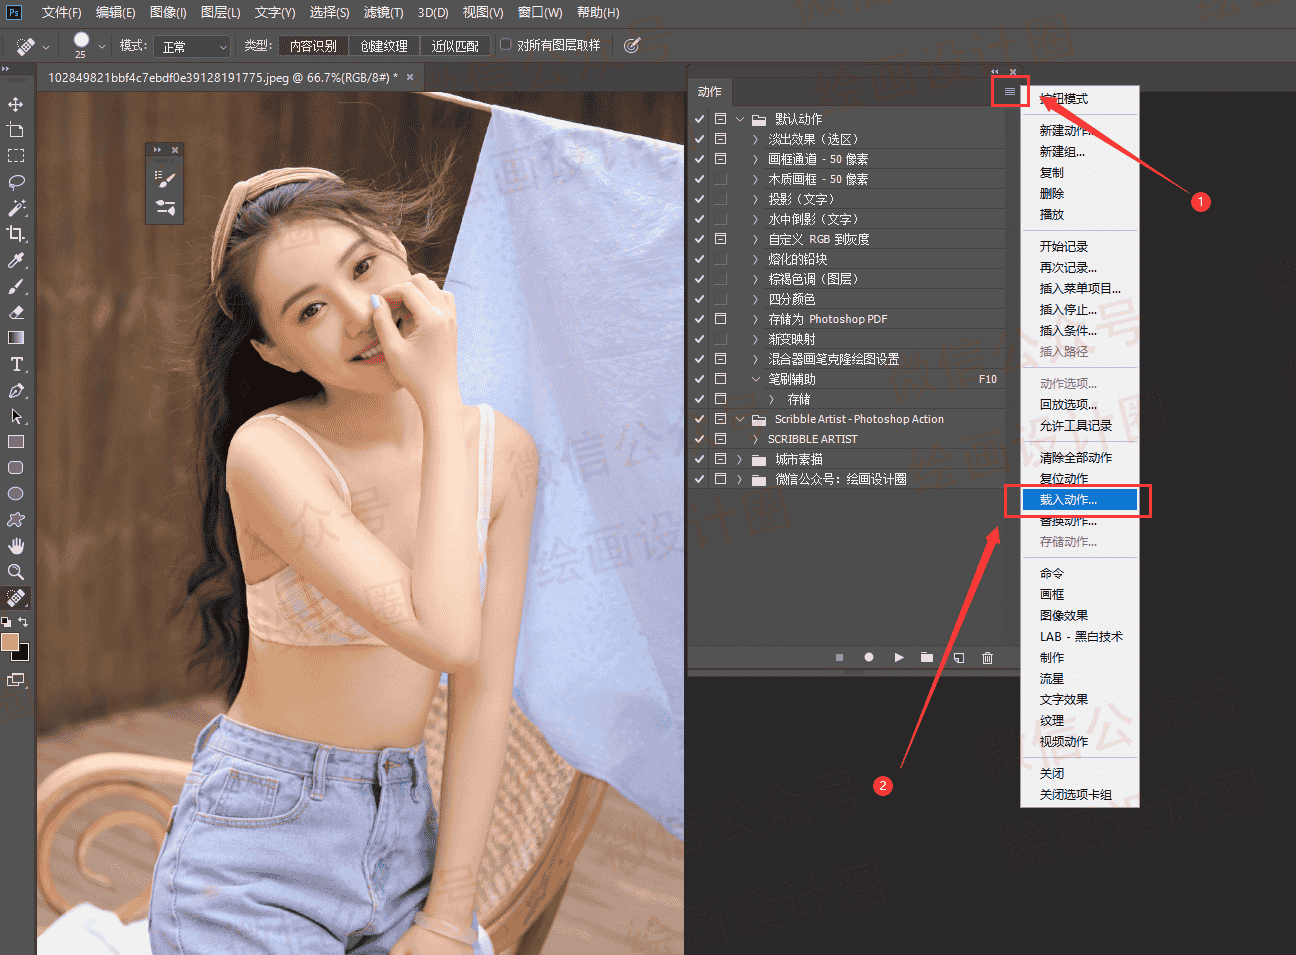Toggle the checkmark for 城市素描 set

pyautogui.click(x=700, y=459)
